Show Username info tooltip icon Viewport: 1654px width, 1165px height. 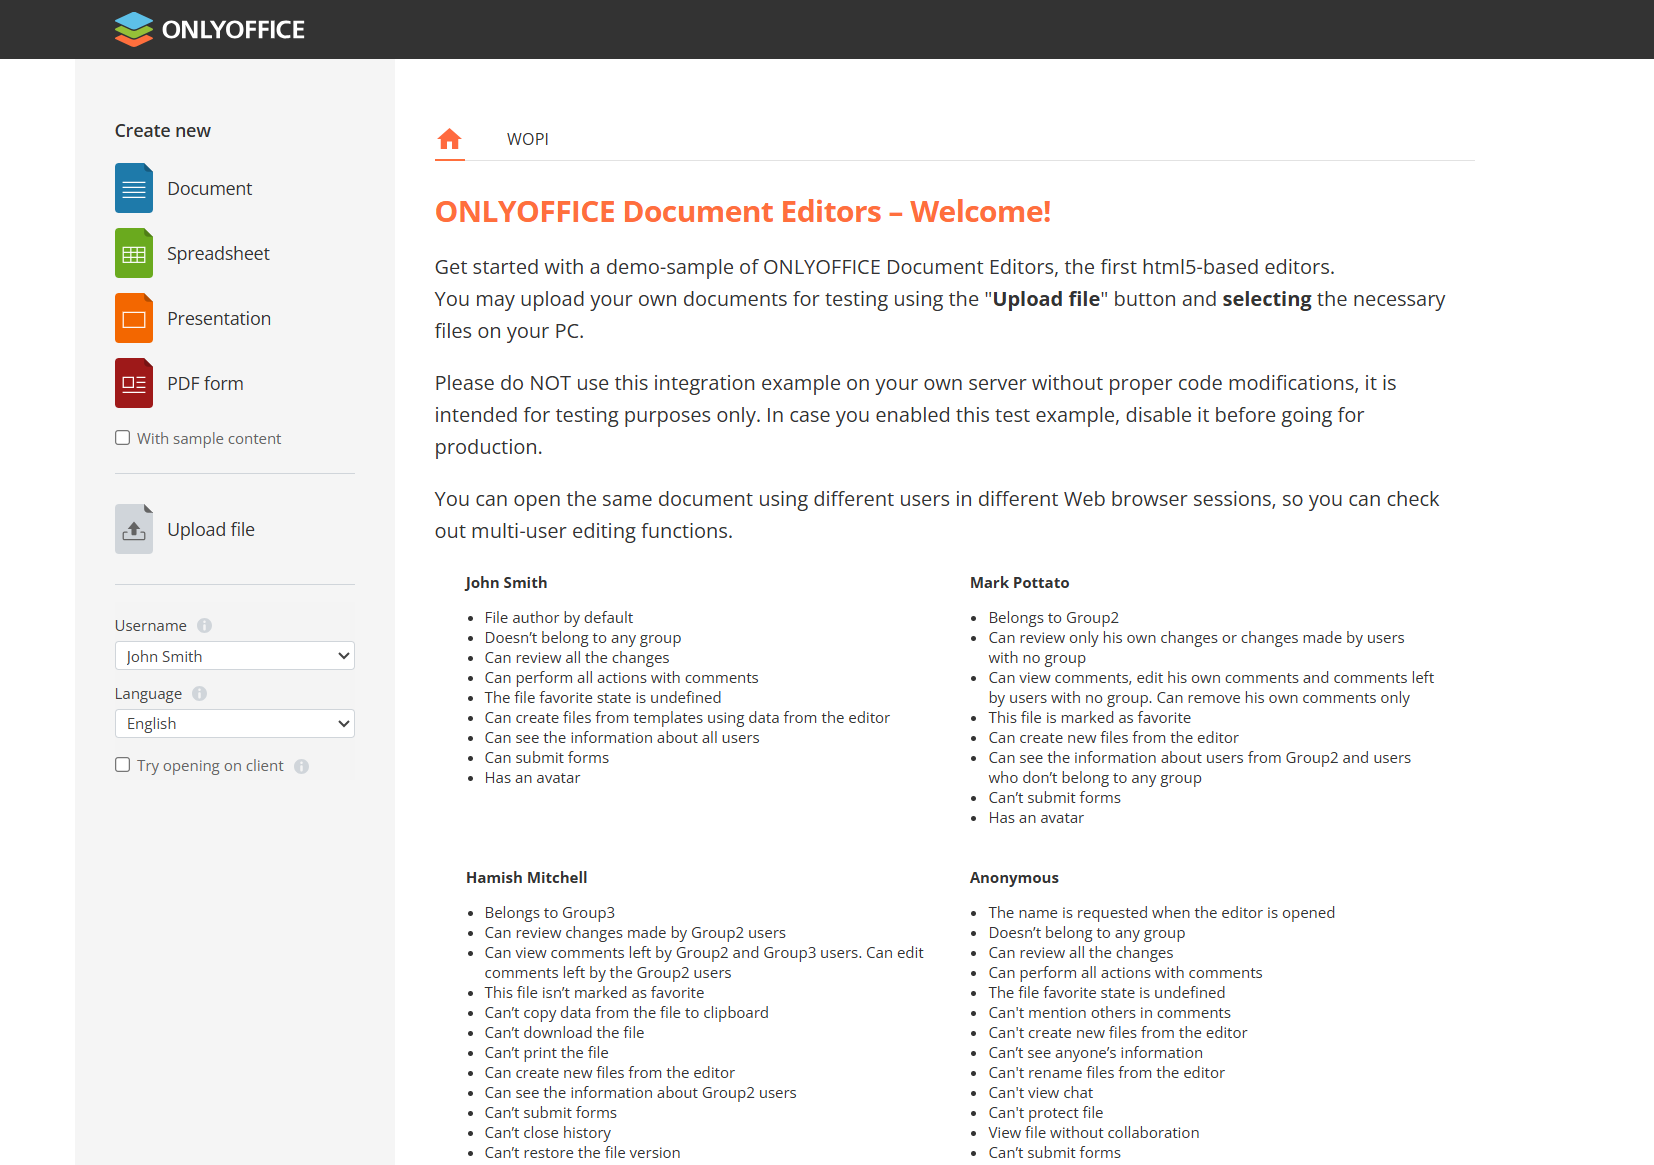pyautogui.click(x=204, y=625)
